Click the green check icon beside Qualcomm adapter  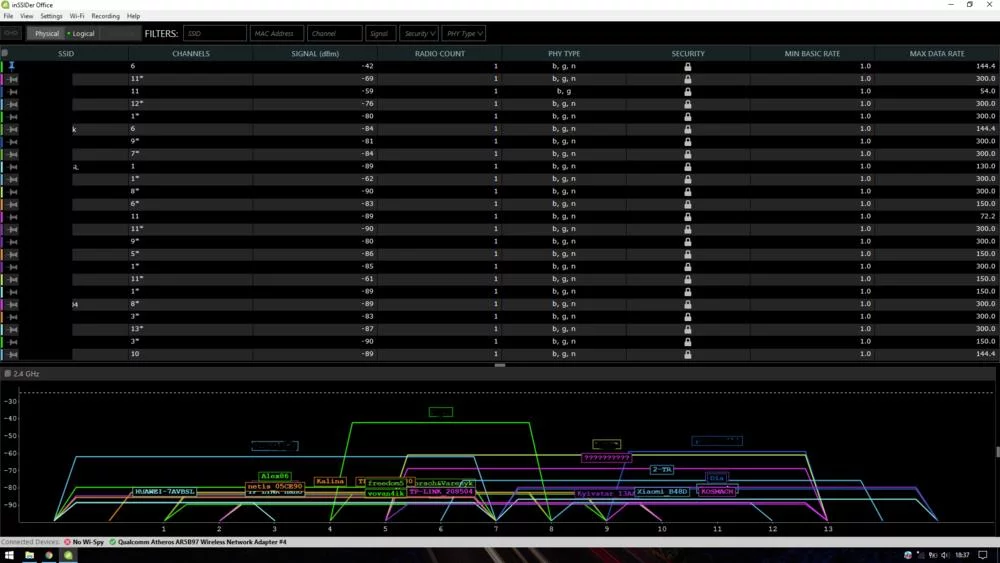(113, 542)
